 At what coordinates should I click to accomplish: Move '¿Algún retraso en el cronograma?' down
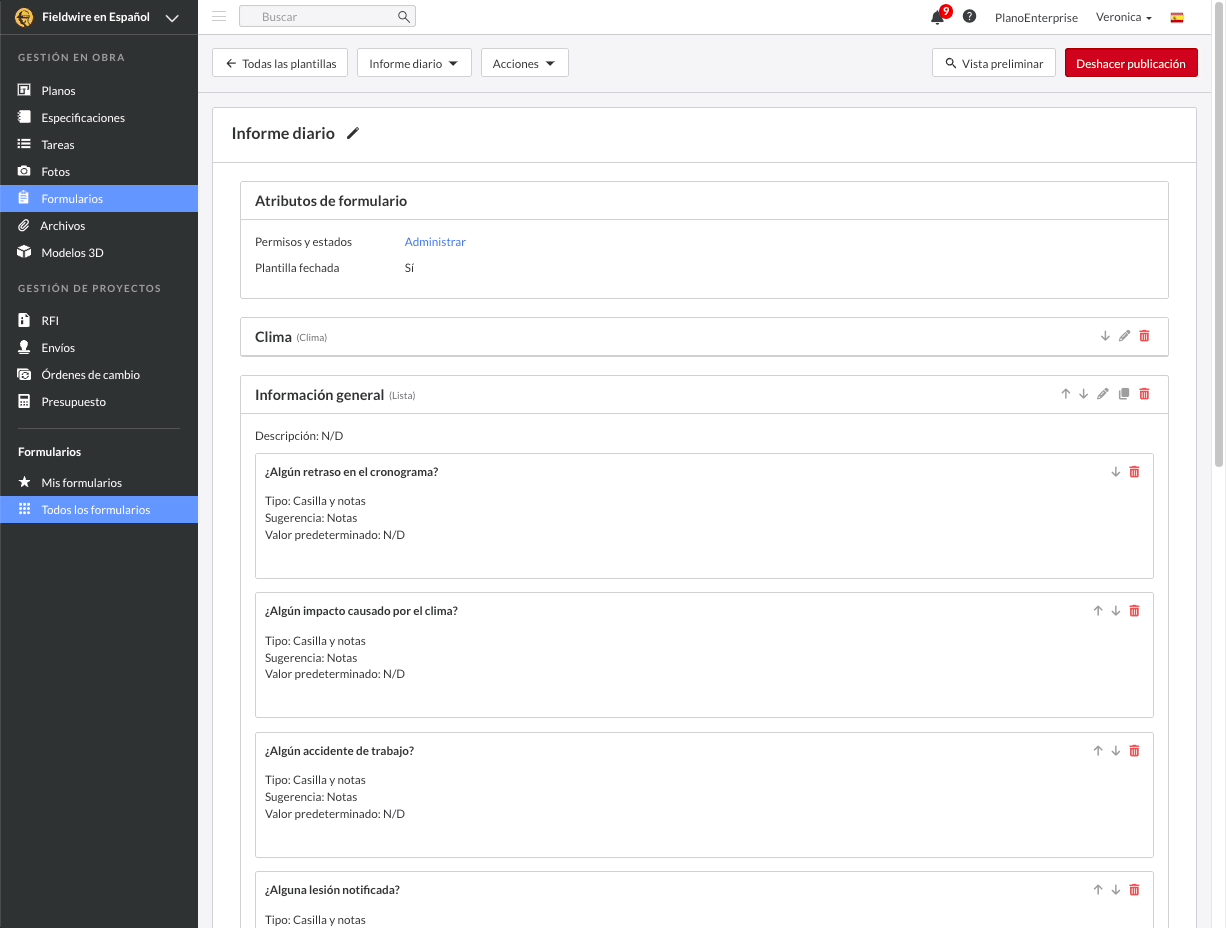click(x=1116, y=472)
